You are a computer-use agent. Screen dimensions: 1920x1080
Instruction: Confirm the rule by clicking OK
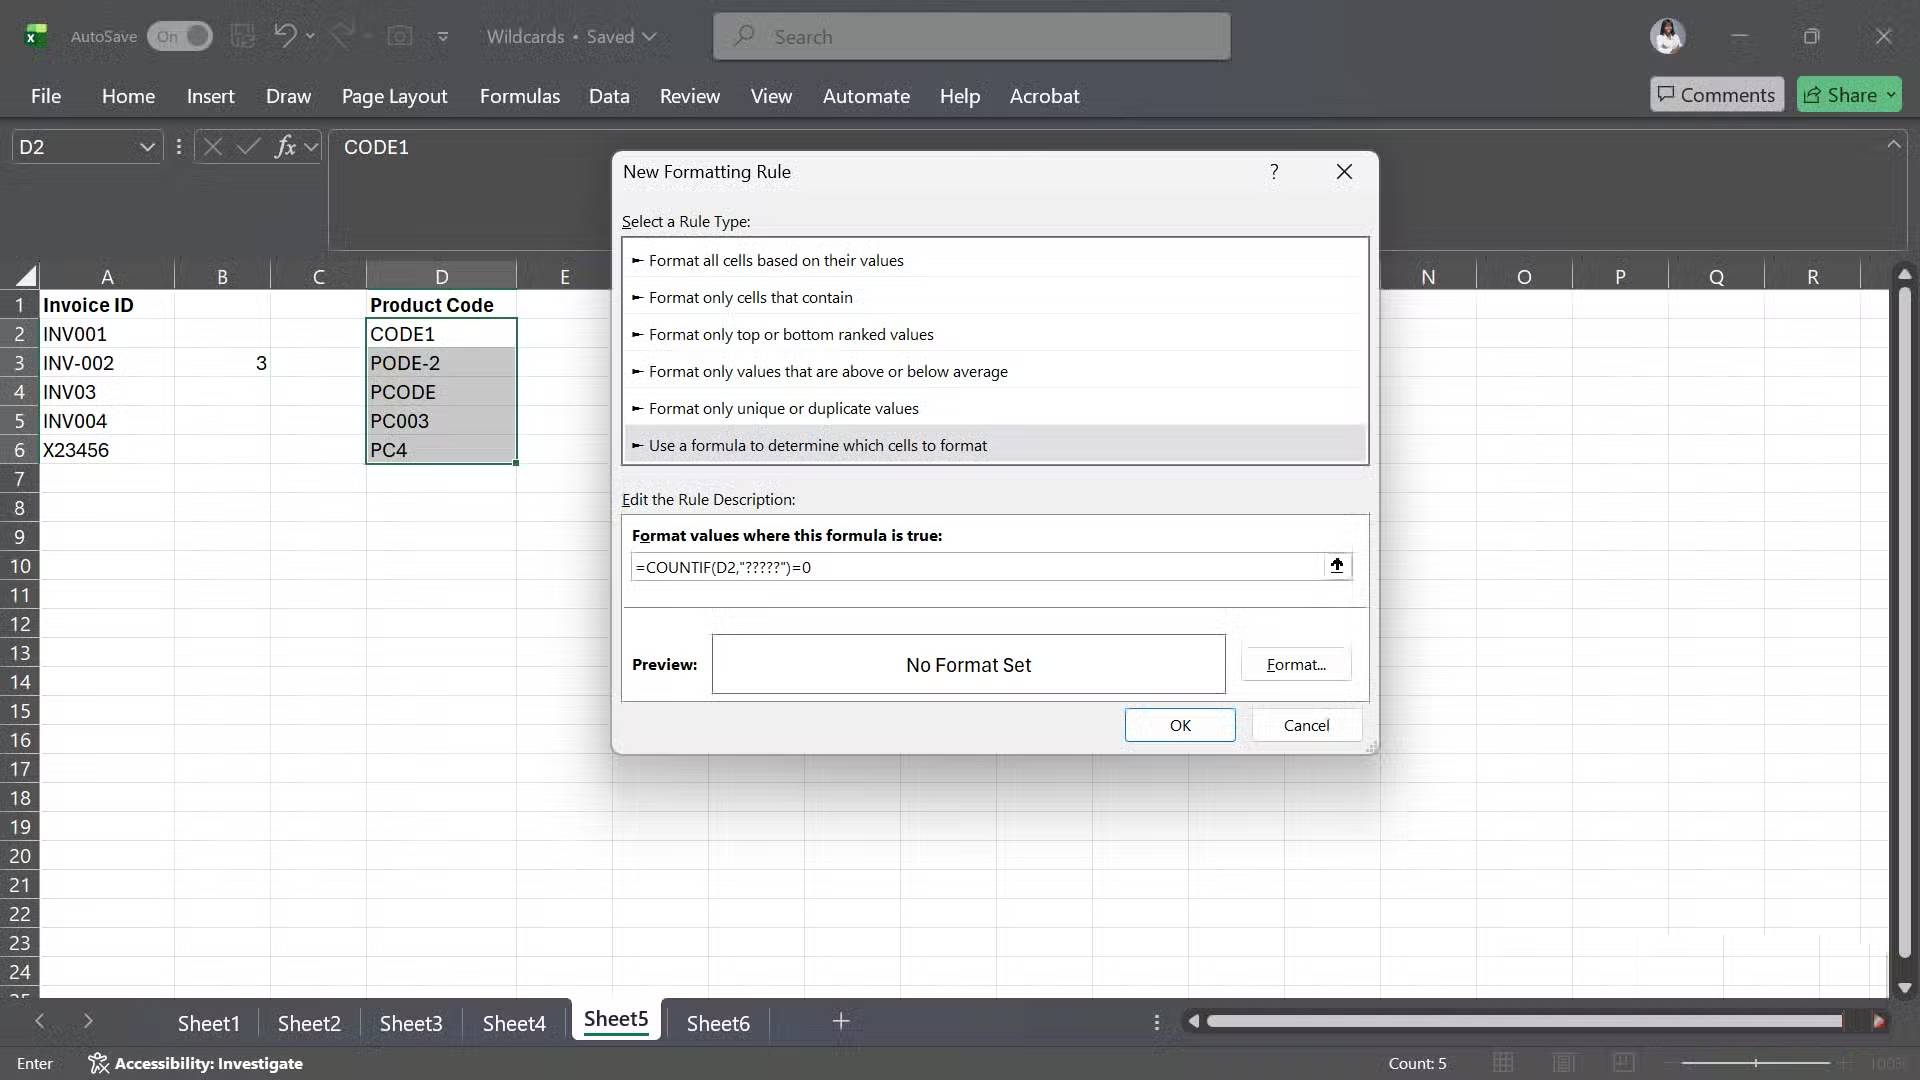coord(1180,725)
